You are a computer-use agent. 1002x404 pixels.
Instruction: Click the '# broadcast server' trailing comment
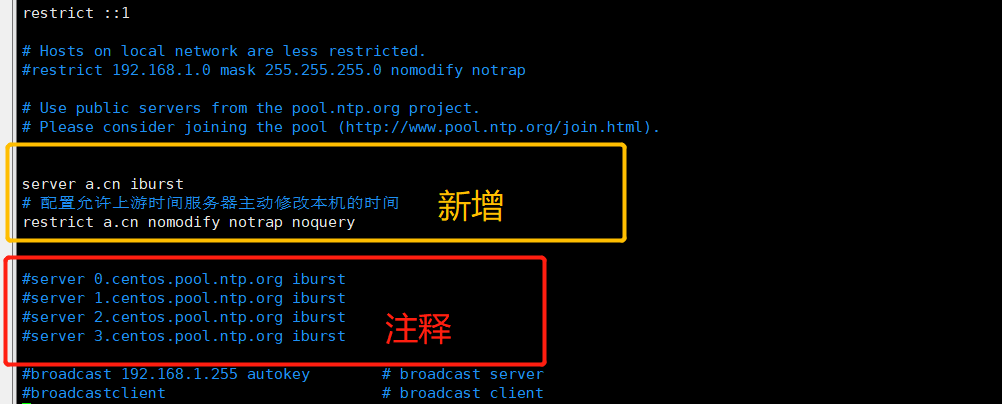[x=463, y=374]
